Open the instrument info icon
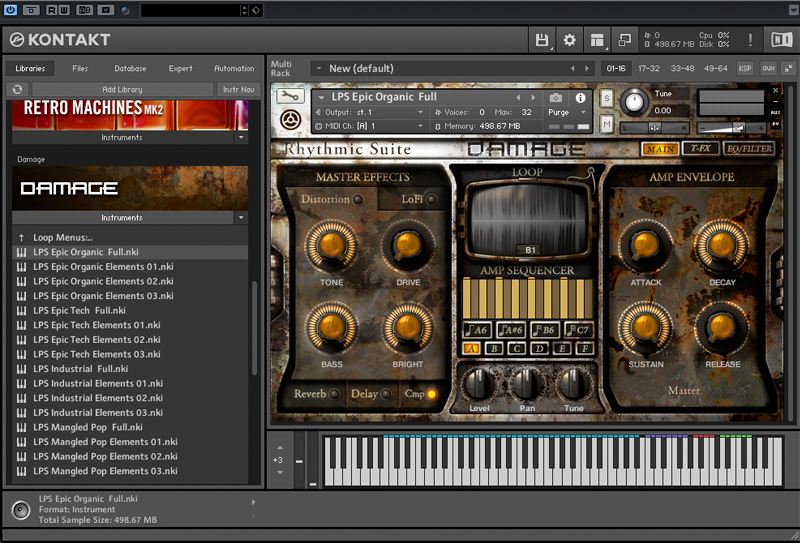Image resolution: width=800 pixels, height=543 pixels. point(580,97)
